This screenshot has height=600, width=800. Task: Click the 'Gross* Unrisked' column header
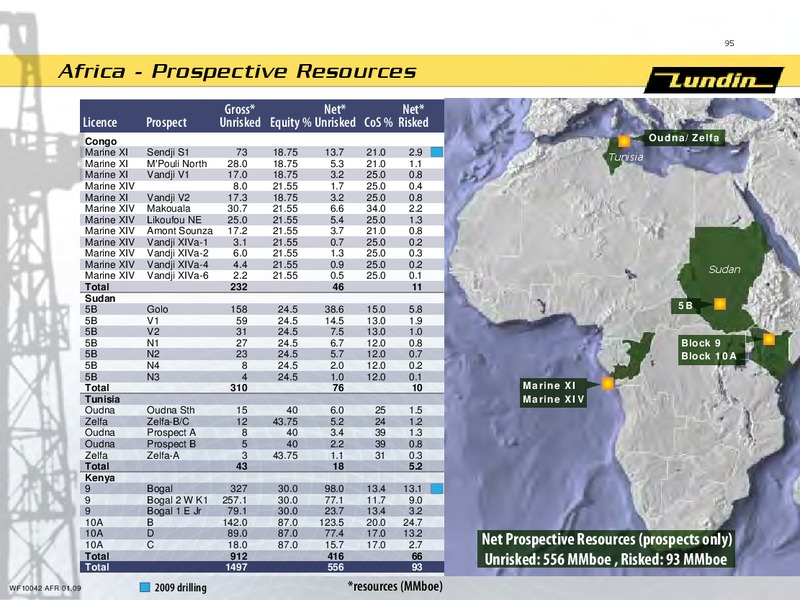240,116
